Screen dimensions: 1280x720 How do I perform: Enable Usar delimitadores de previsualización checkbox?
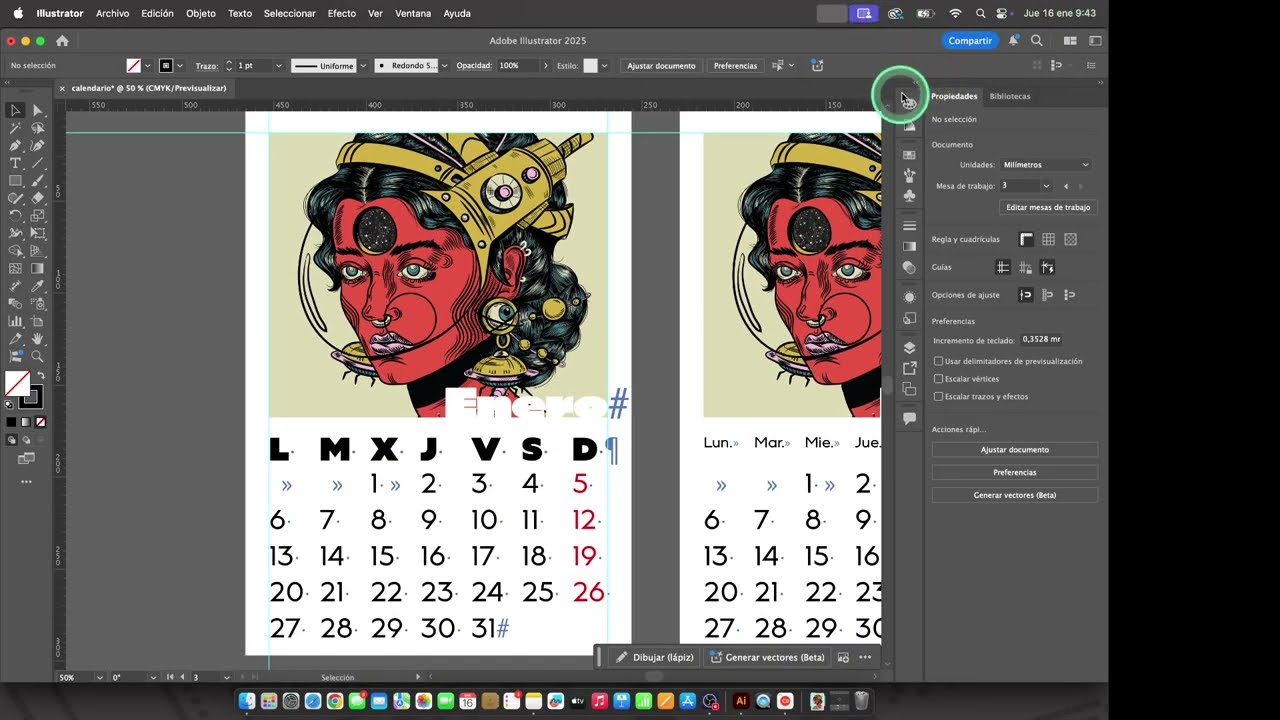click(x=938, y=361)
